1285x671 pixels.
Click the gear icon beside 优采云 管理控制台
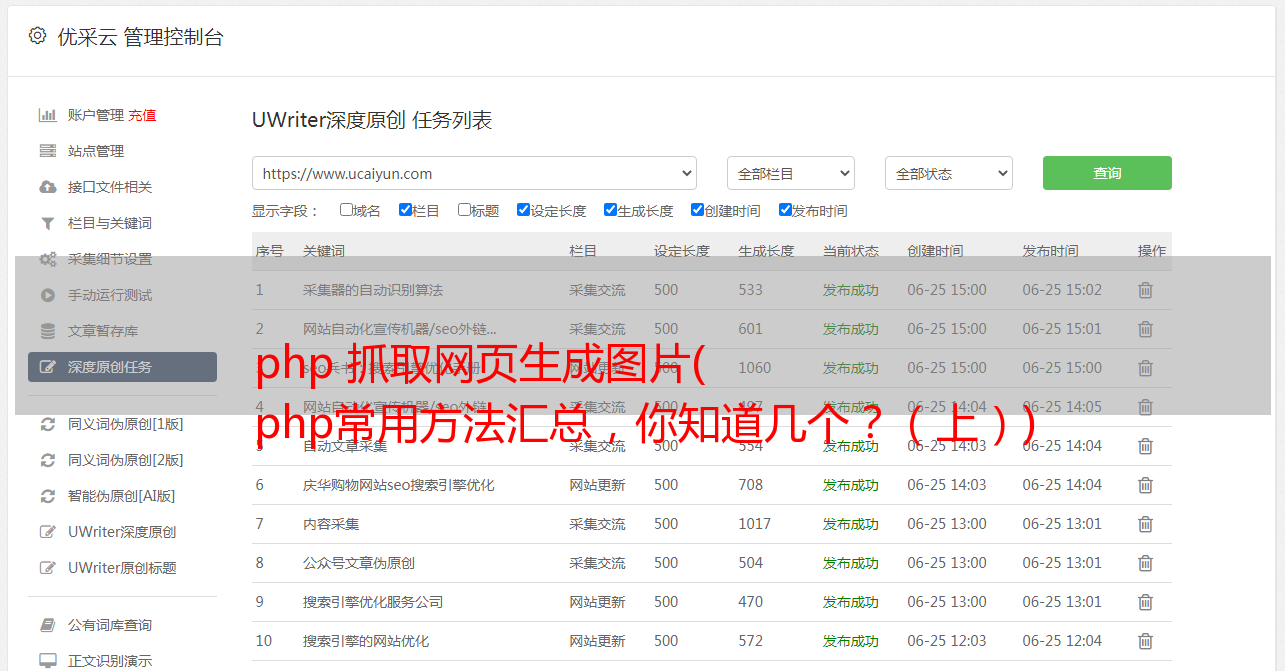pyautogui.click(x=37, y=36)
